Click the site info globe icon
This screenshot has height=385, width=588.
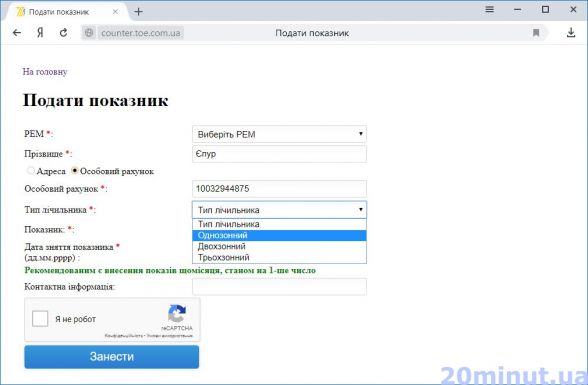(x=89, y=33)
